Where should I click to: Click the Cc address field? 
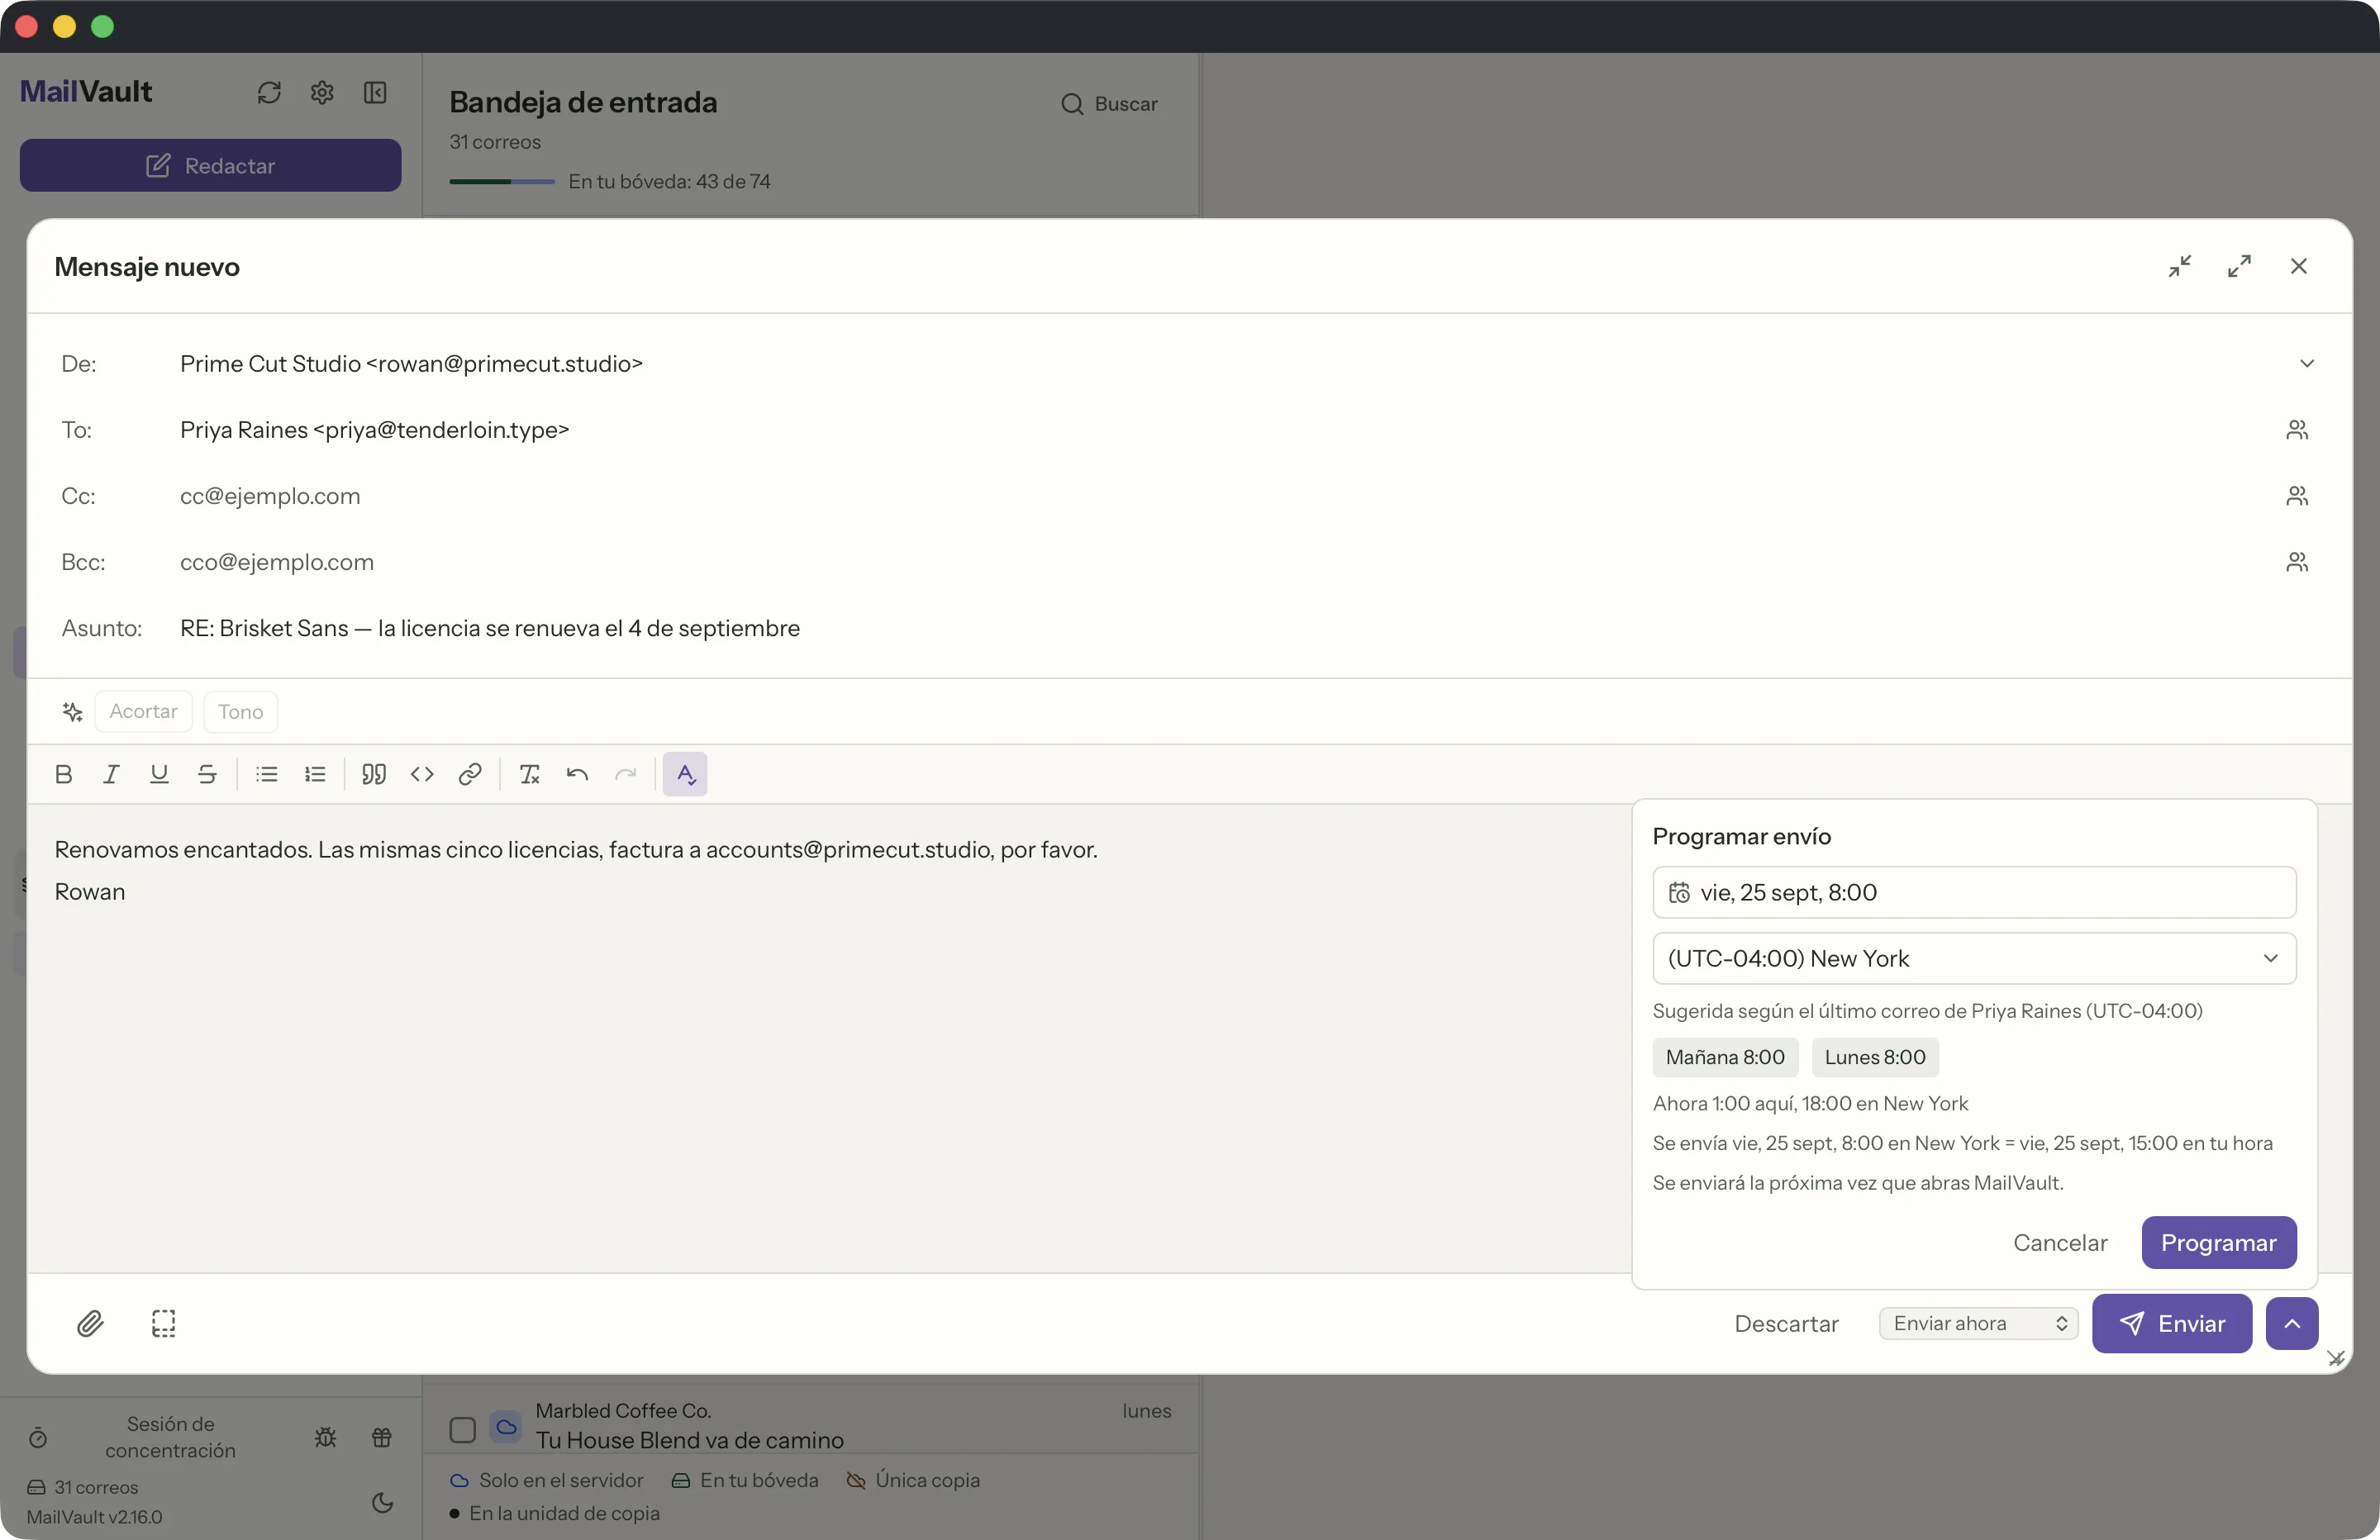[1220, 496]
